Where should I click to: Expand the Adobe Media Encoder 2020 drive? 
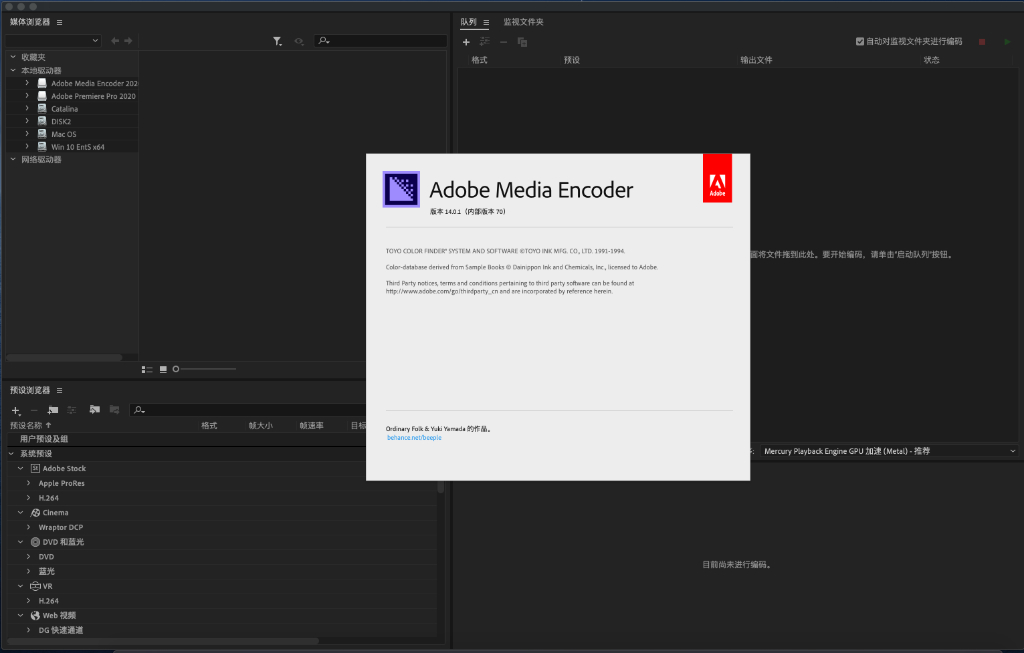pyautogui.click(x=27, y=83)
